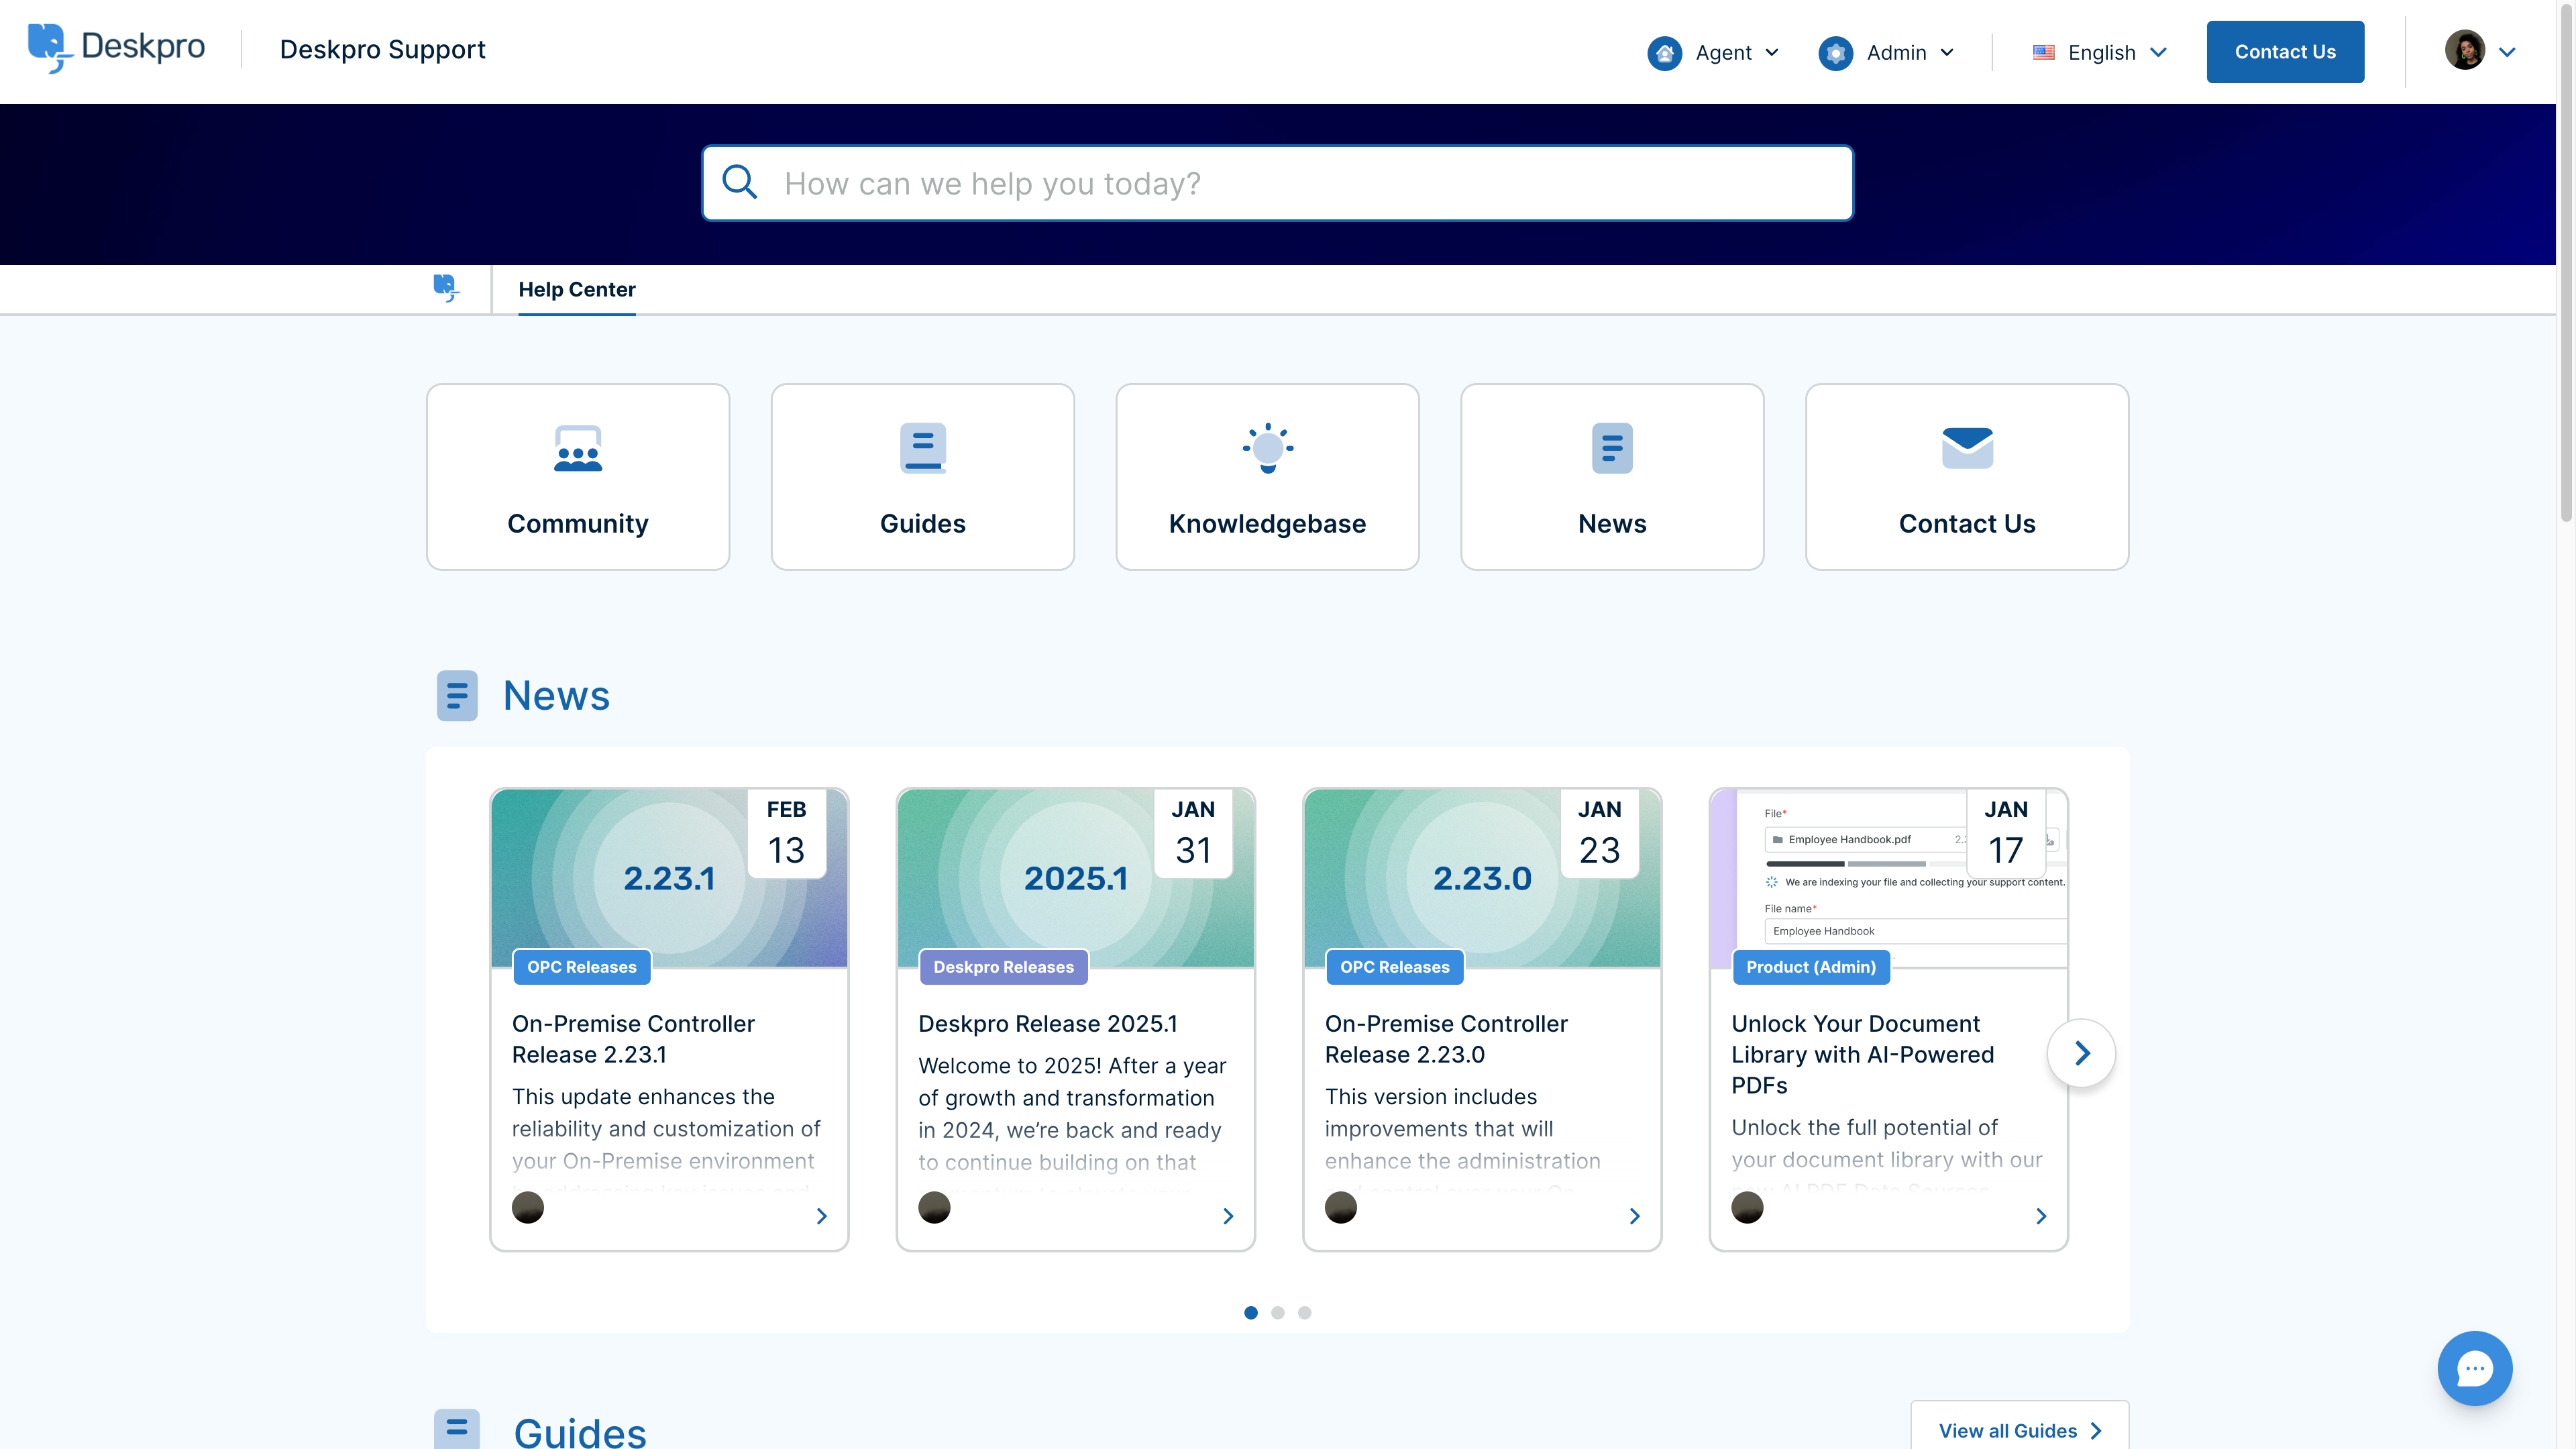Advance news carousel with next arrow
Screen dimensions: 2576x1449
click(2081, 1053)
